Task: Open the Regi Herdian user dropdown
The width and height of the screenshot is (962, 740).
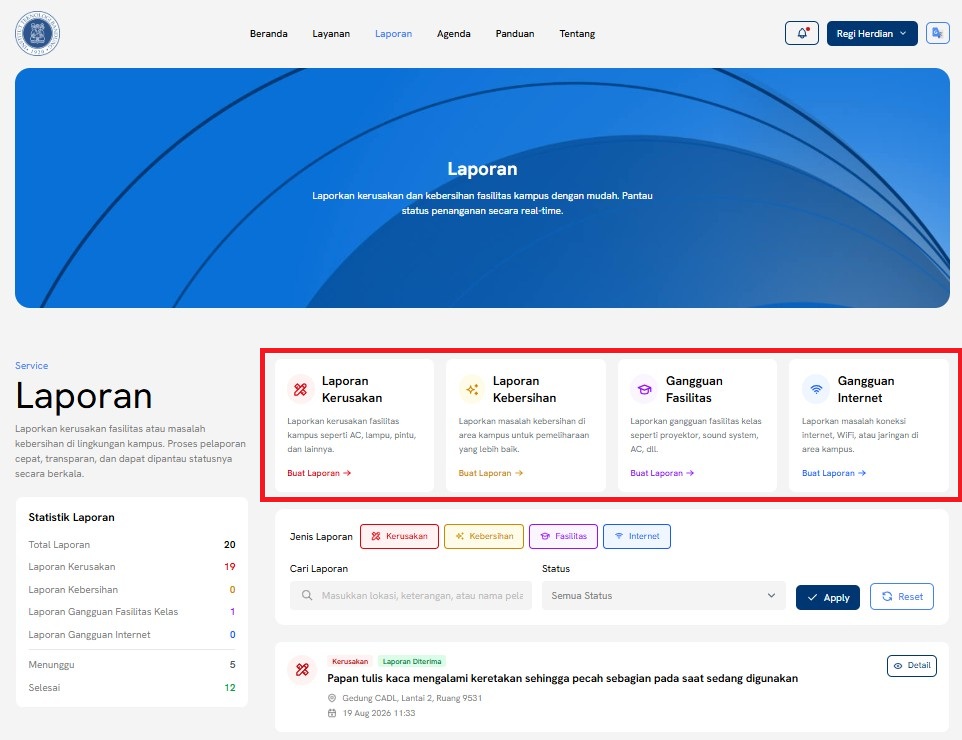Action: pyautogui.click(x=872, y=33)
